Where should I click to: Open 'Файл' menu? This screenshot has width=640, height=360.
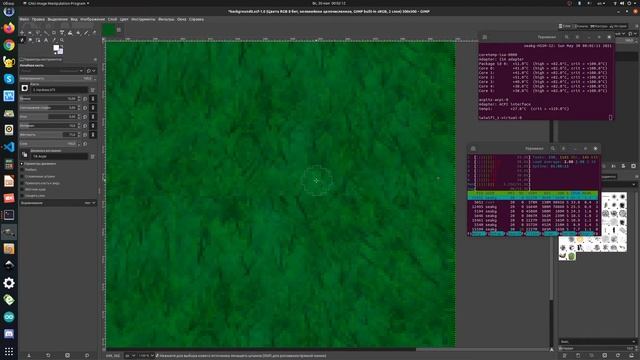[24, 19]
